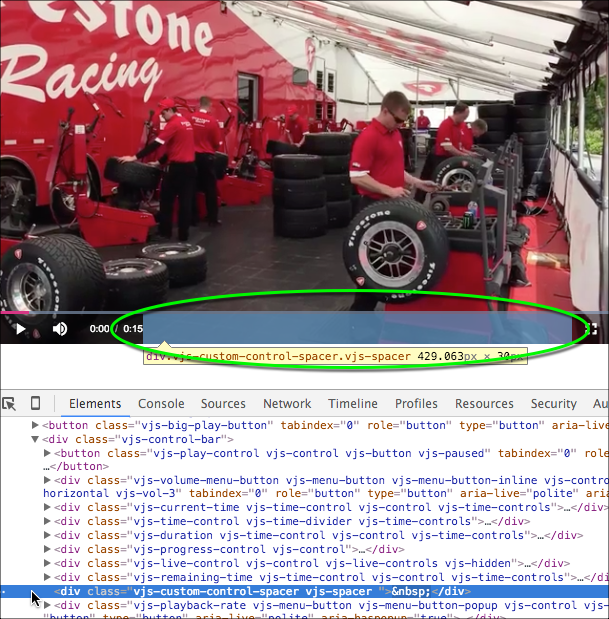Select the highlighted vjs-custom-control-spacer element row
The height and width of the screenshot is (619, 609).
pos(250,591)
